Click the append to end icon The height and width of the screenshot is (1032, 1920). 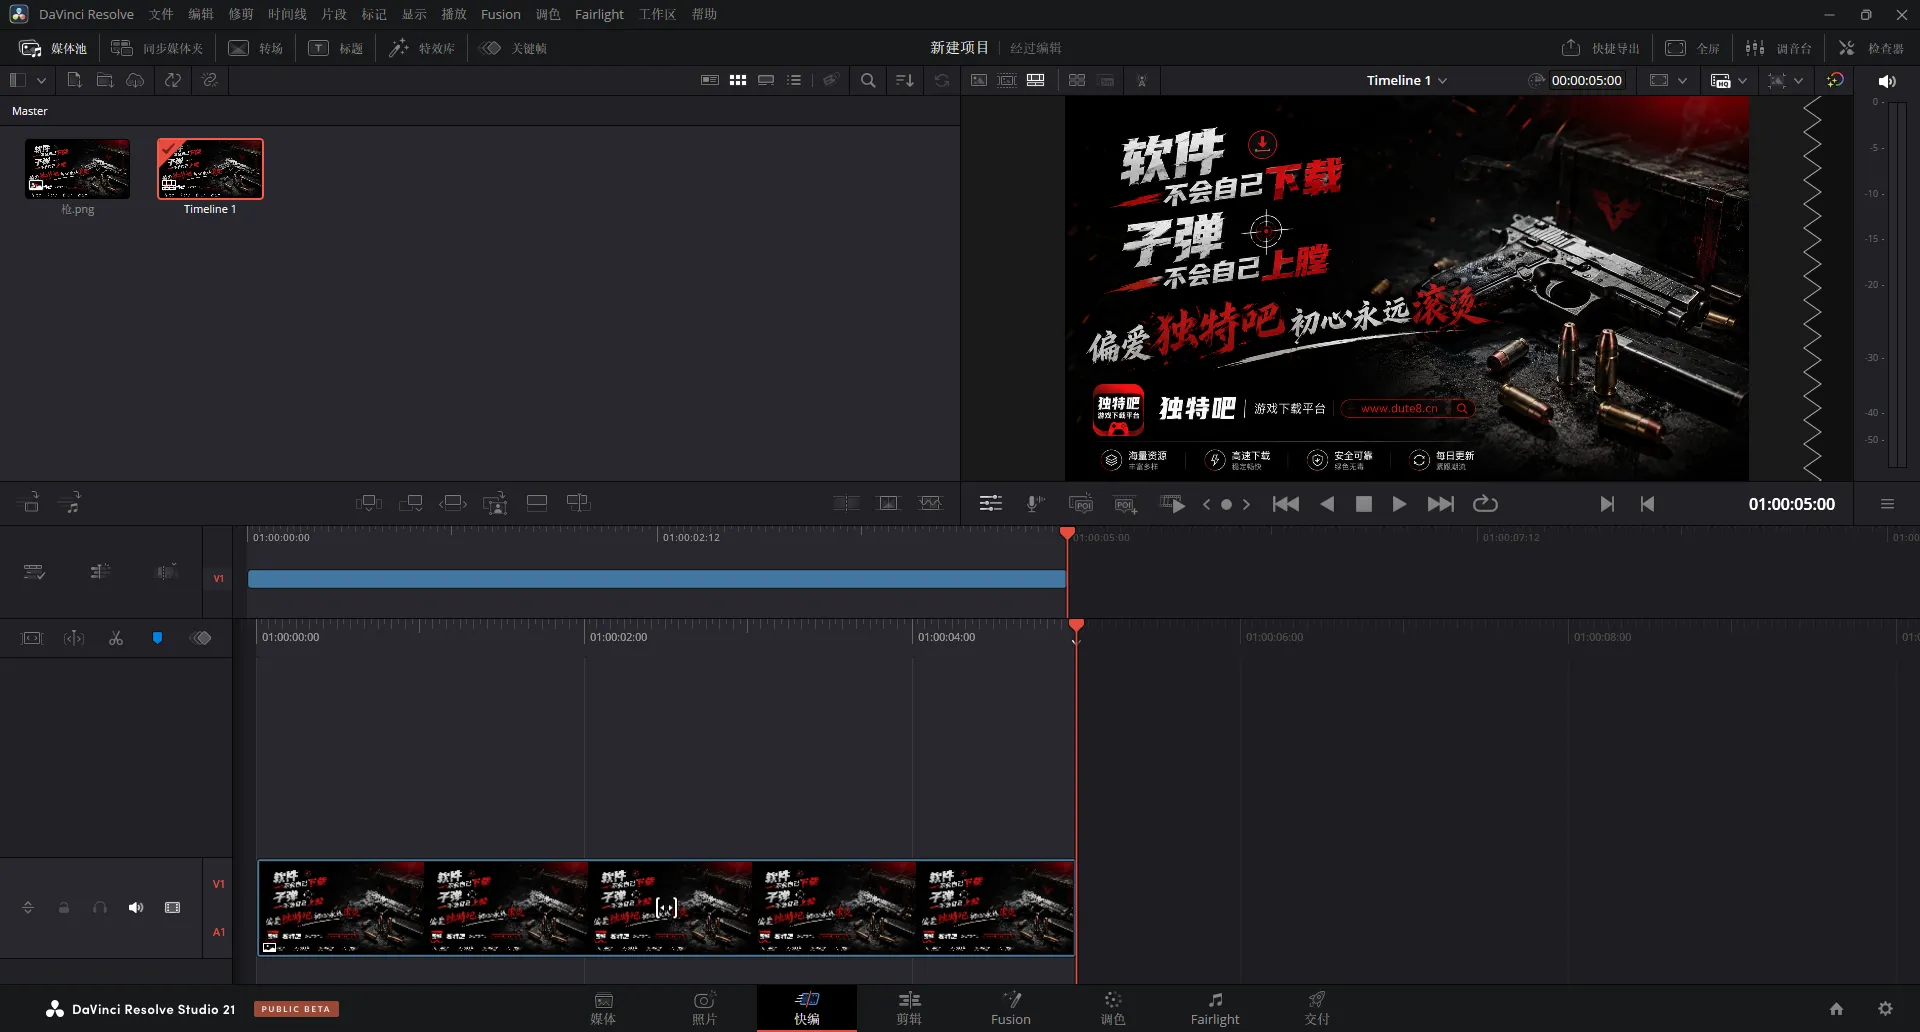(x=411, y=503)
